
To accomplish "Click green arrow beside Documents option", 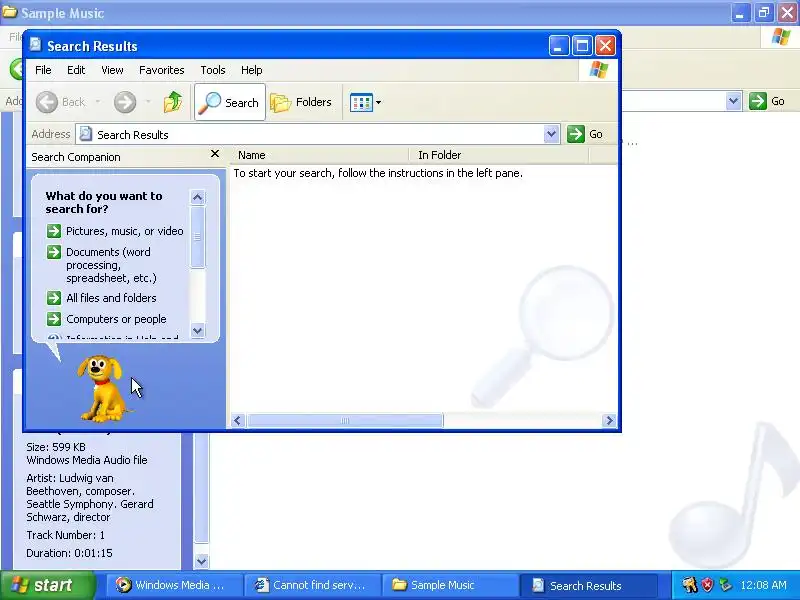I will tap(54, 252).
